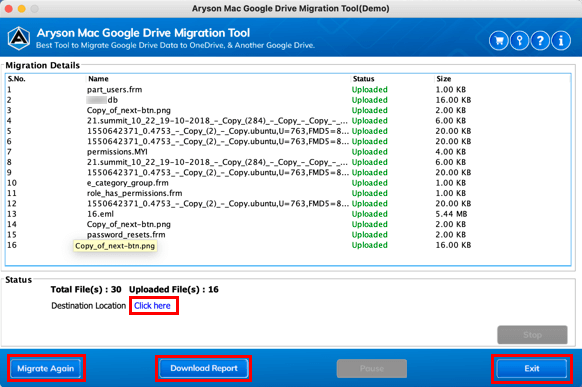
Task: Click the greyed-out Stop button
Action: 532,335
